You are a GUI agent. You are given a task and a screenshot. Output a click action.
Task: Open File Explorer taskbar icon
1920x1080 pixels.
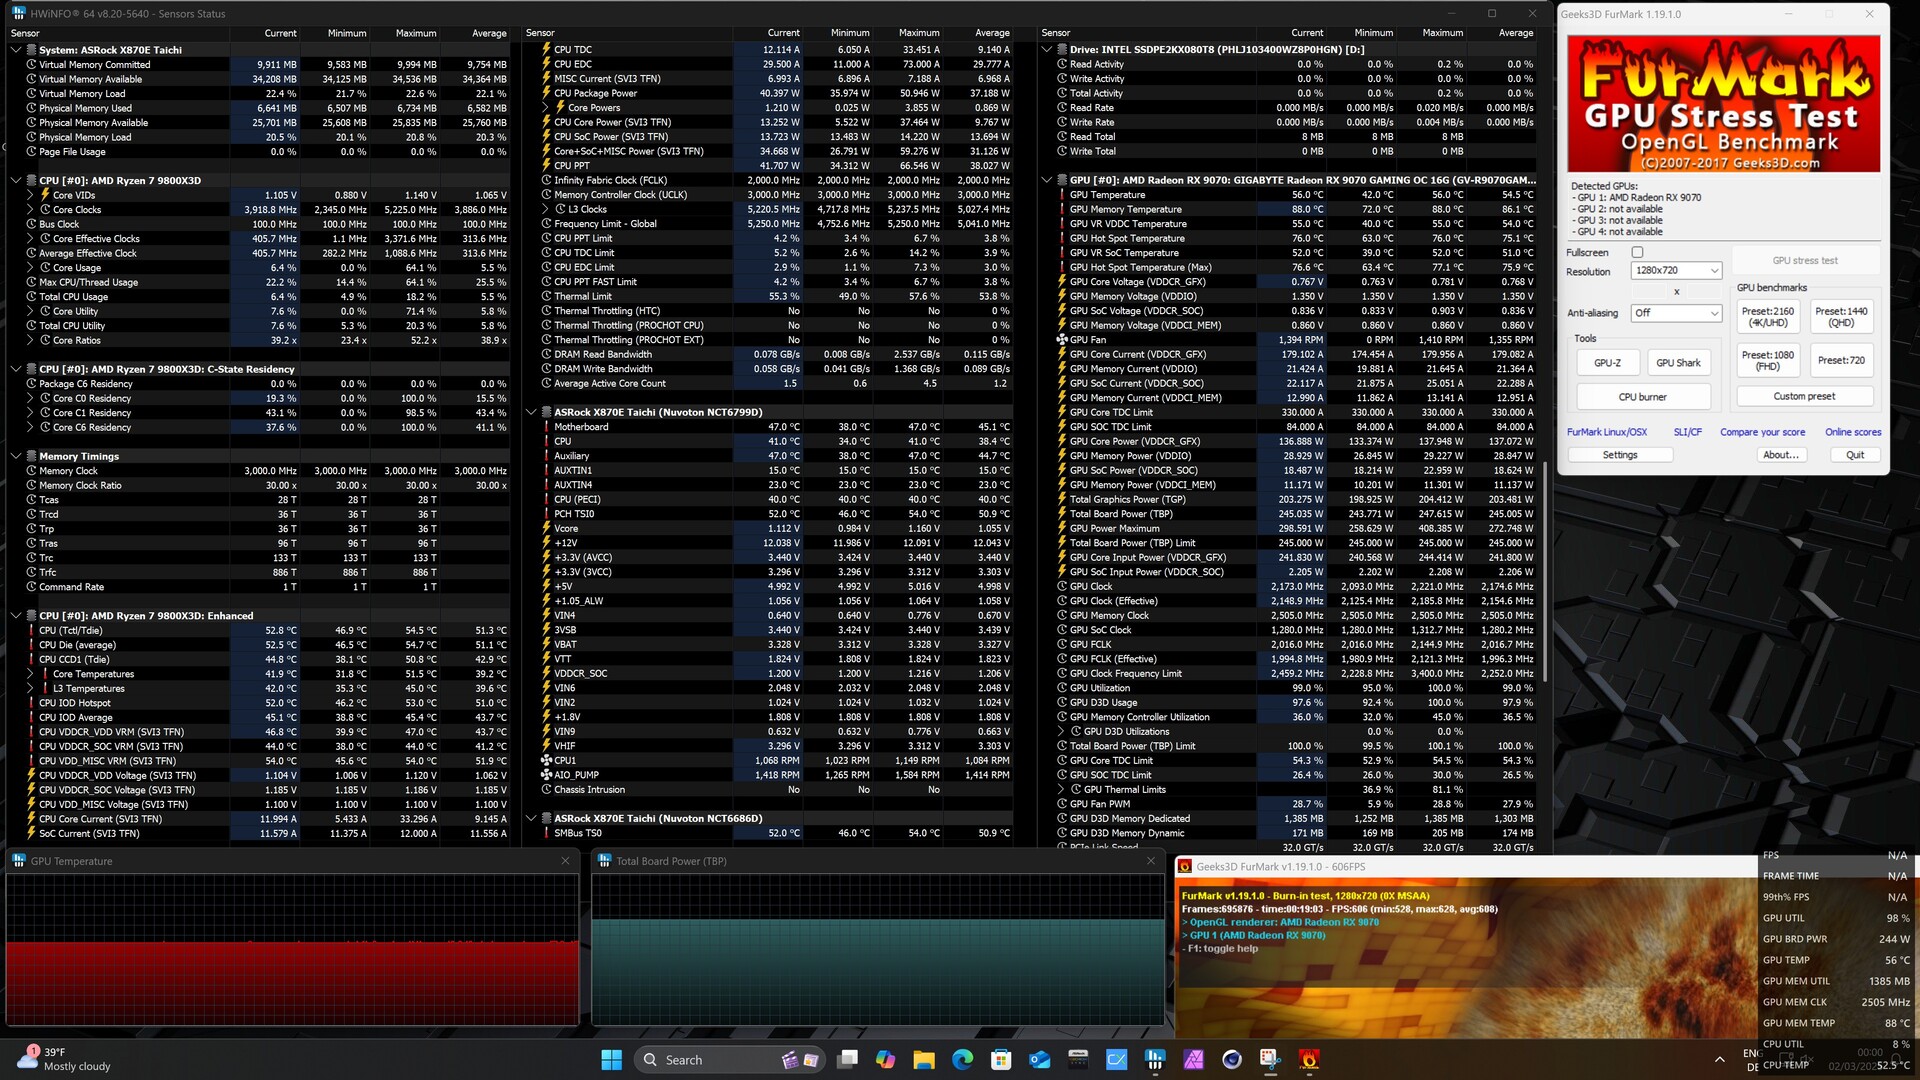pos(923,1060)
